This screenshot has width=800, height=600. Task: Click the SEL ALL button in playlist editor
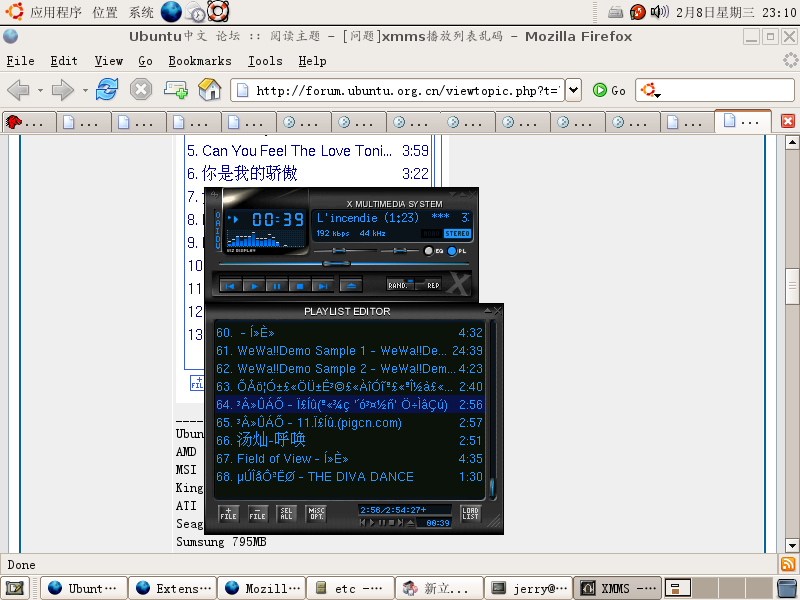point(287,513)
